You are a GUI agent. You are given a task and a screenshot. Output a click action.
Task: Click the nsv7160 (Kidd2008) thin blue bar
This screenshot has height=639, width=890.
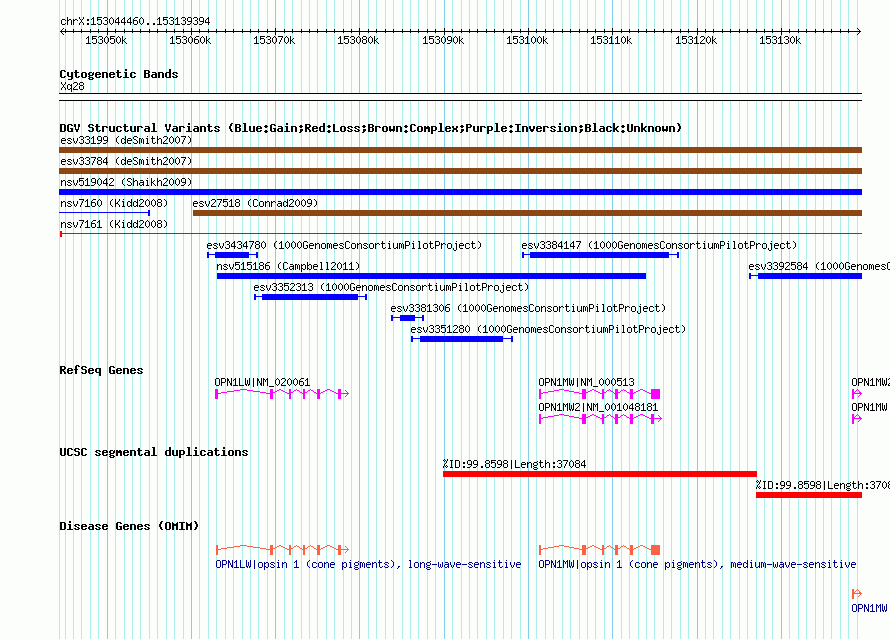click(x=104, y=213)
